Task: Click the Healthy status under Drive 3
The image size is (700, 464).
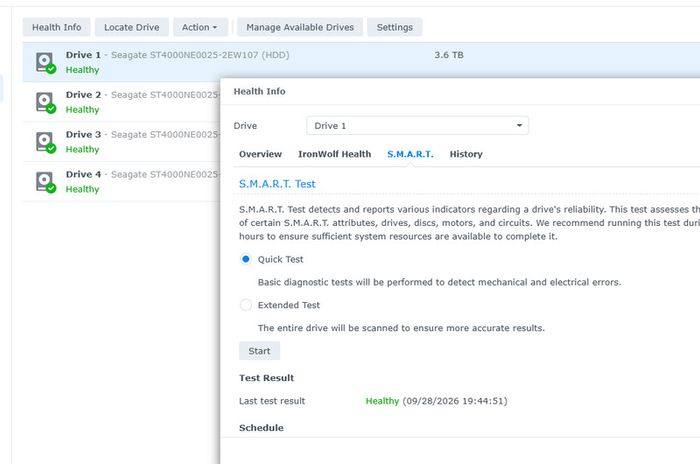Action: pyautogui.click(x=83, y=150)
